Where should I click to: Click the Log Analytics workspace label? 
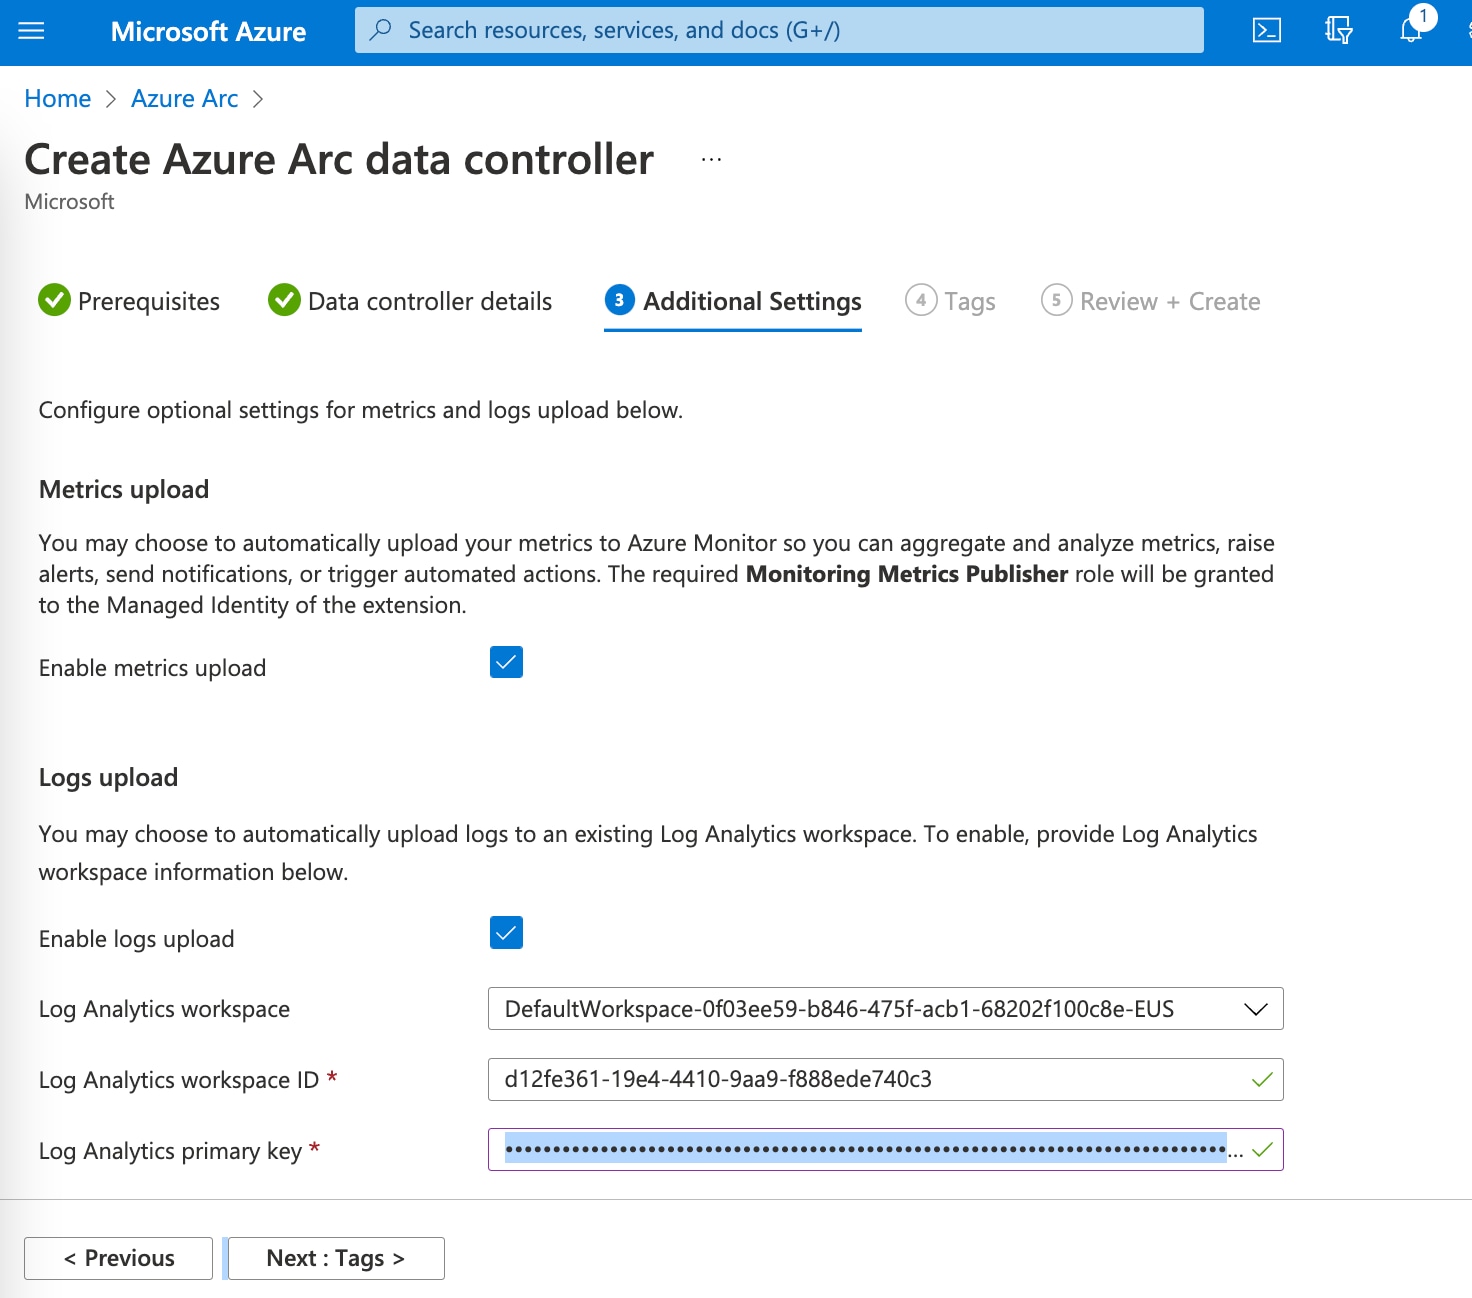164,1009
